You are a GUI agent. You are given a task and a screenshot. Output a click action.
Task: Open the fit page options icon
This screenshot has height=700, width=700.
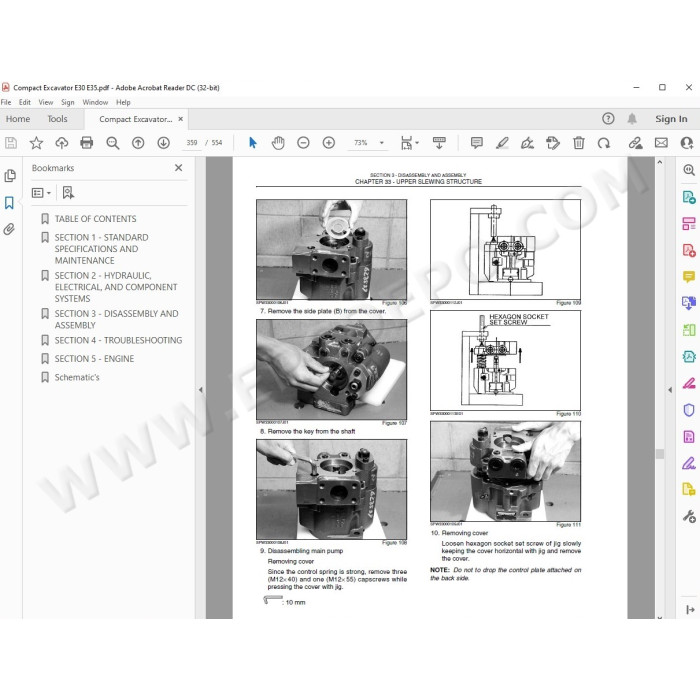409,143
